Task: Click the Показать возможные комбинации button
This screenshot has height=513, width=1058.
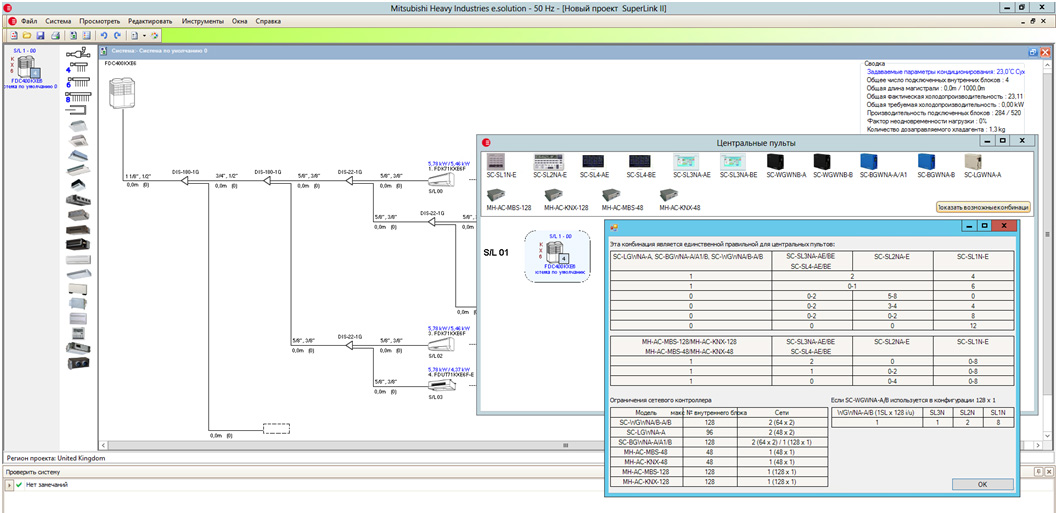Action: click(x=982, y=207)
